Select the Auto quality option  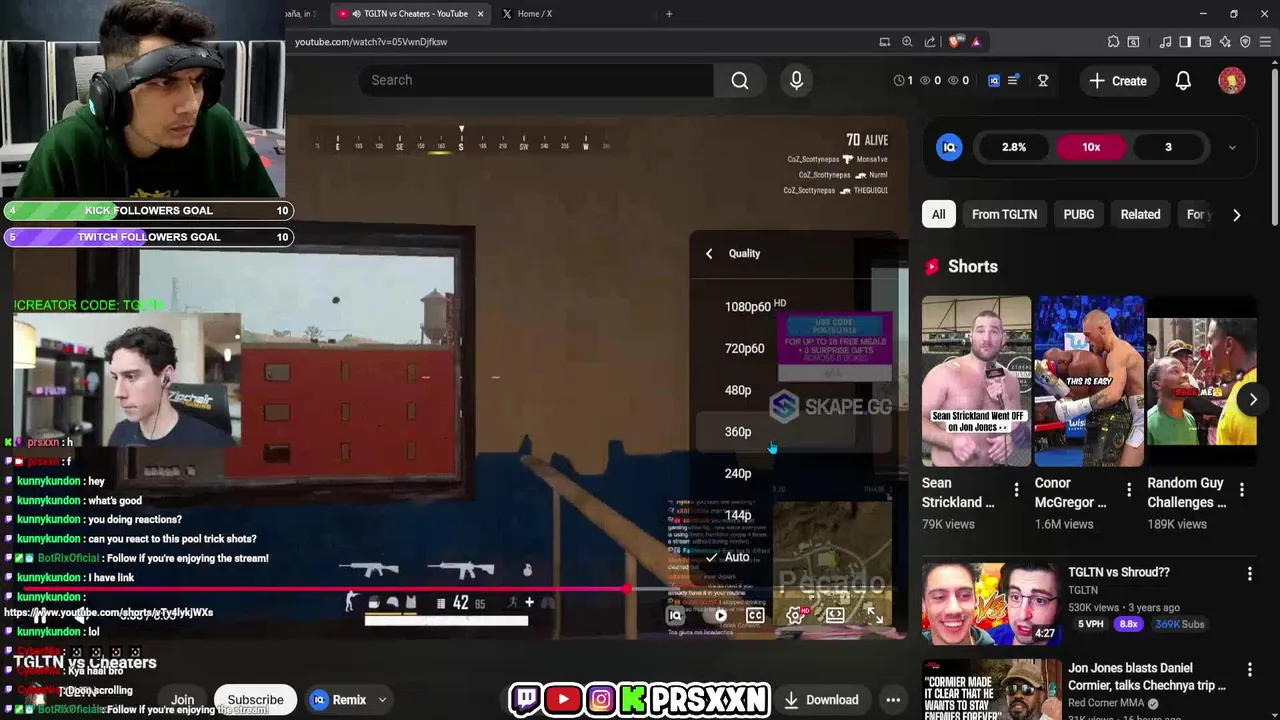click(795, 557)
